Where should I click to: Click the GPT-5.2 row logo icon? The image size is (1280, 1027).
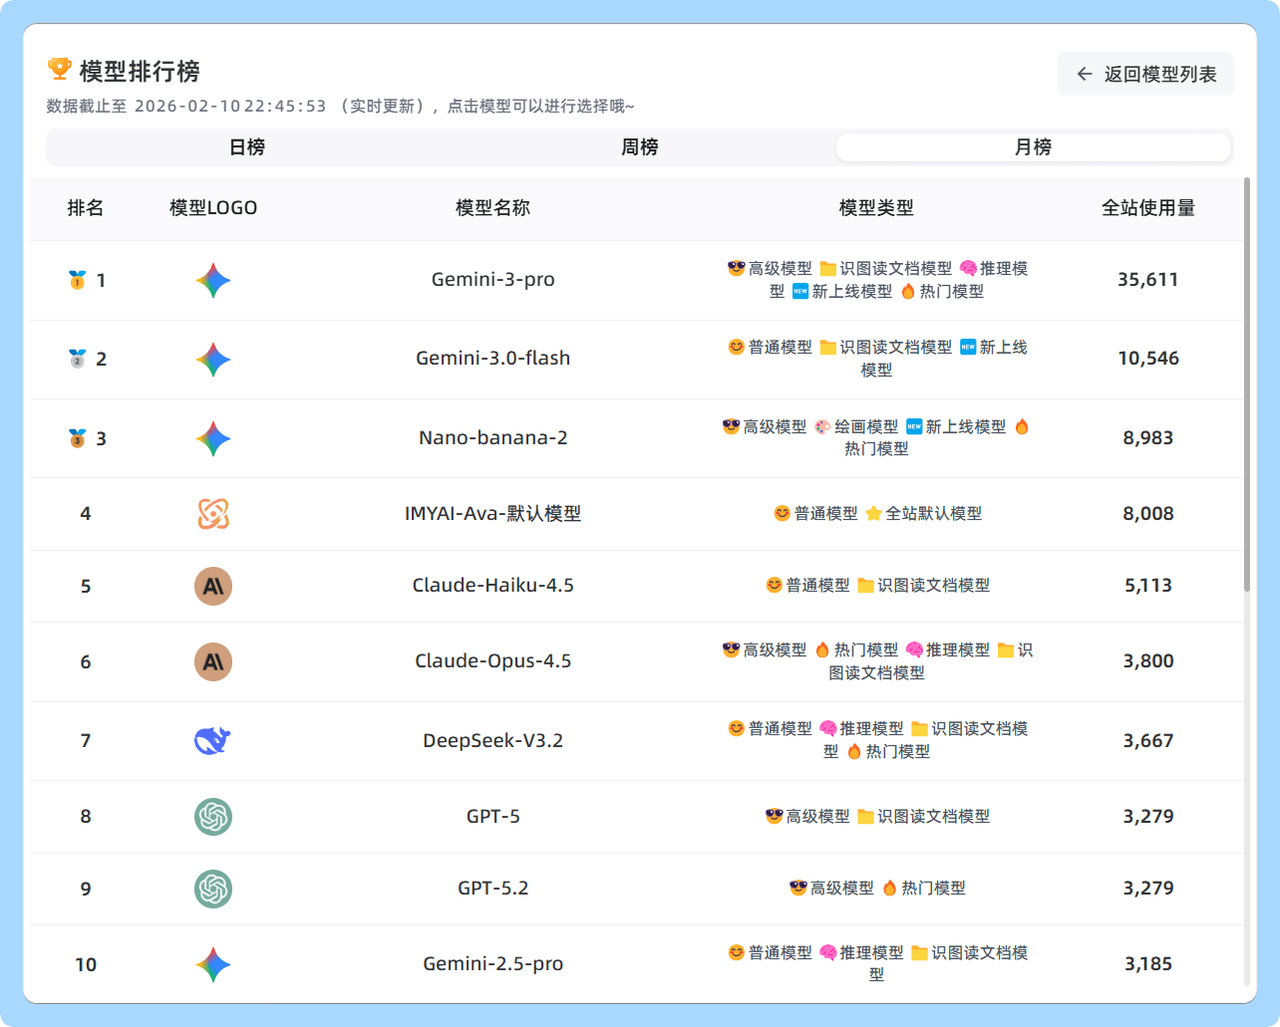point(213,889)
